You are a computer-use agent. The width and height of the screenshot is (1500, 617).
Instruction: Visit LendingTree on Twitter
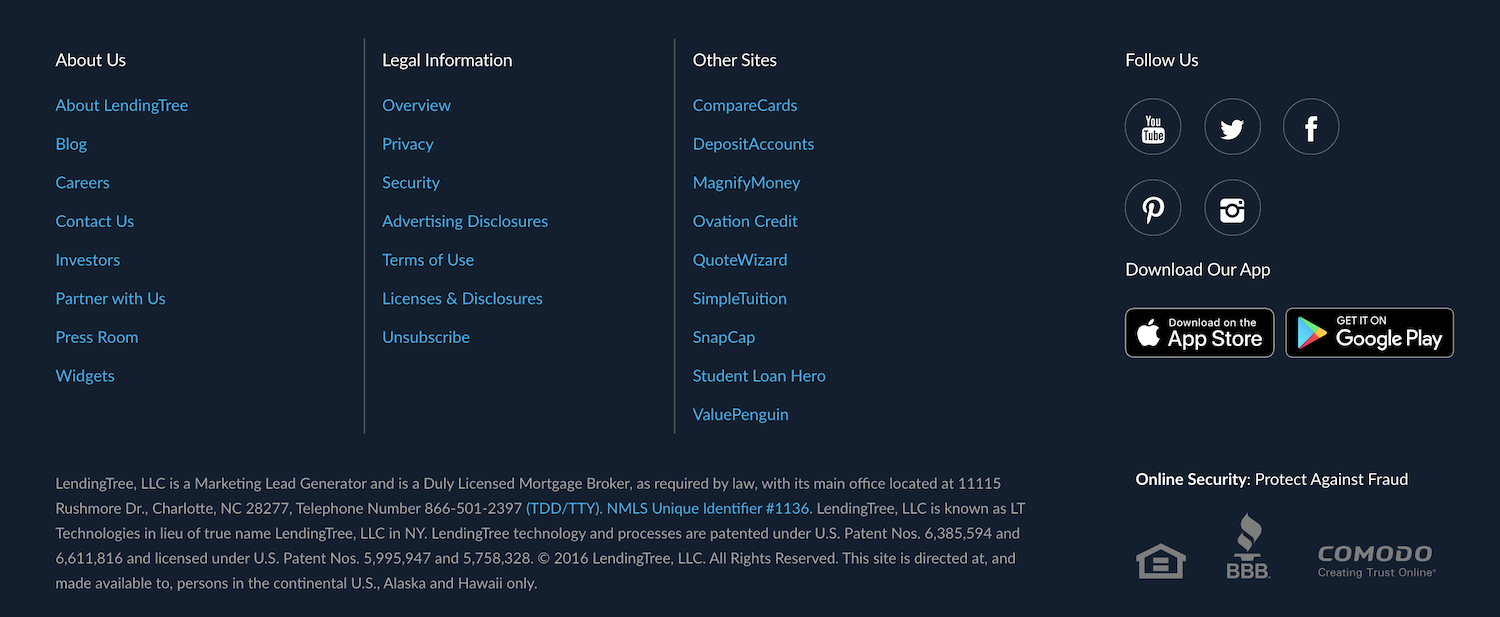(x=1232, y=127)
